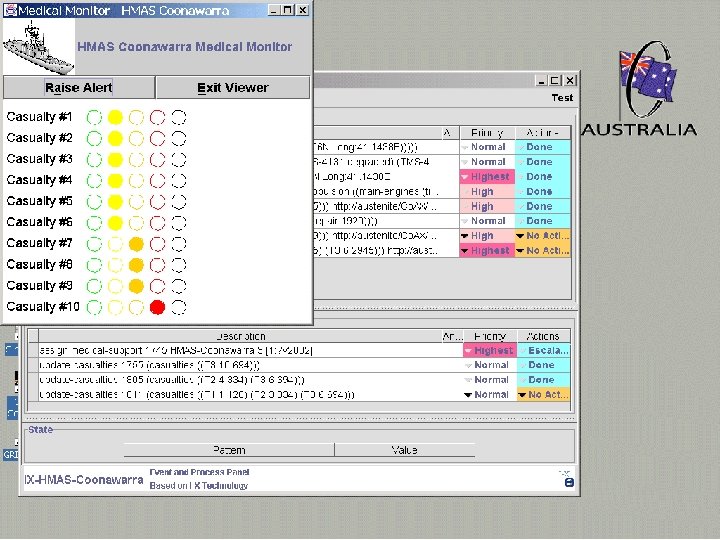Image resolution: width=720 pixels, height=540 pixels.
Task: Open Highest priority dropdown for assign medical-support row
Action: coord(490,350)
